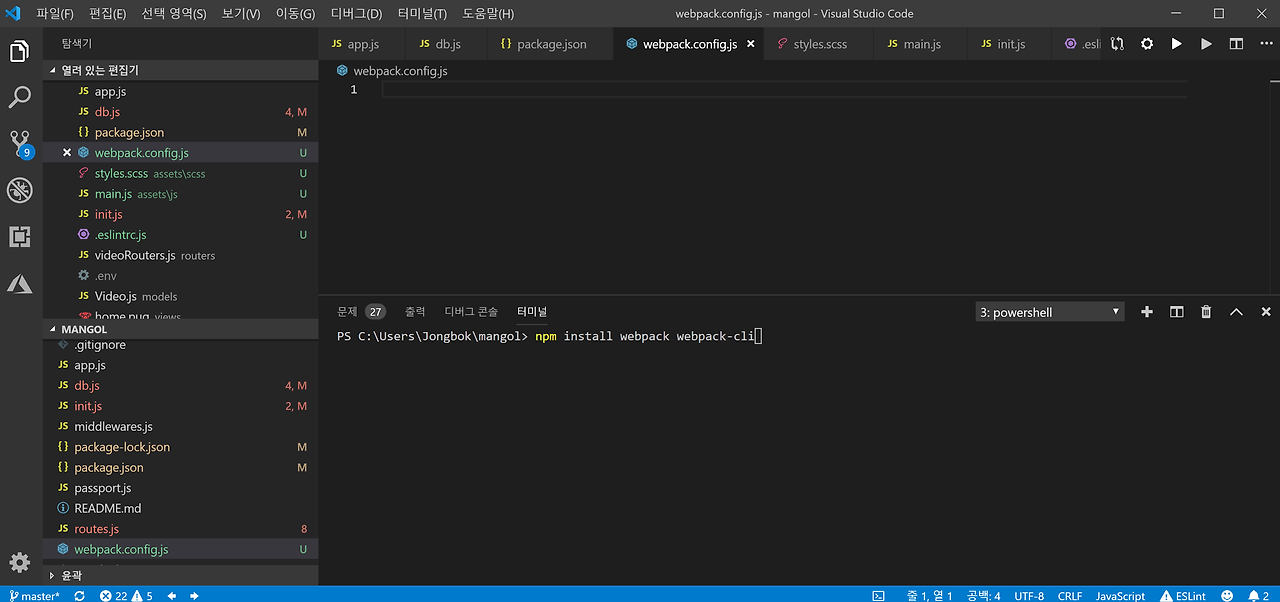Switch to the styles.scss editor tab

(820, 44)
